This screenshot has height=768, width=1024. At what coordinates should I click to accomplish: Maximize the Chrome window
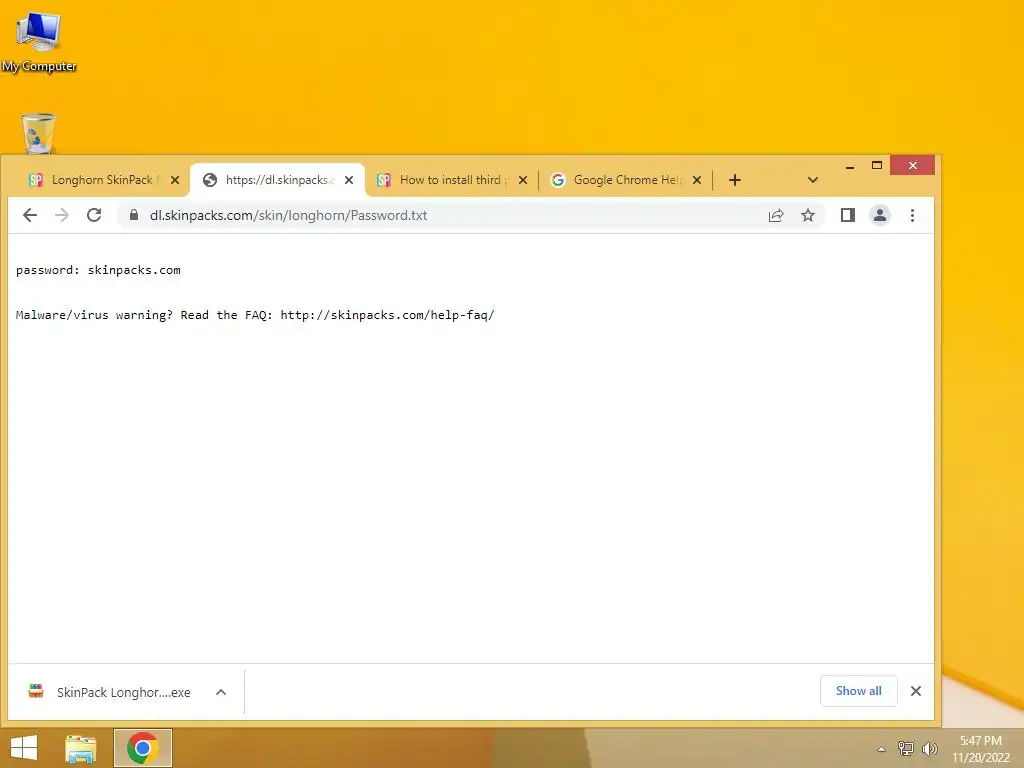(x=877, y=165)
